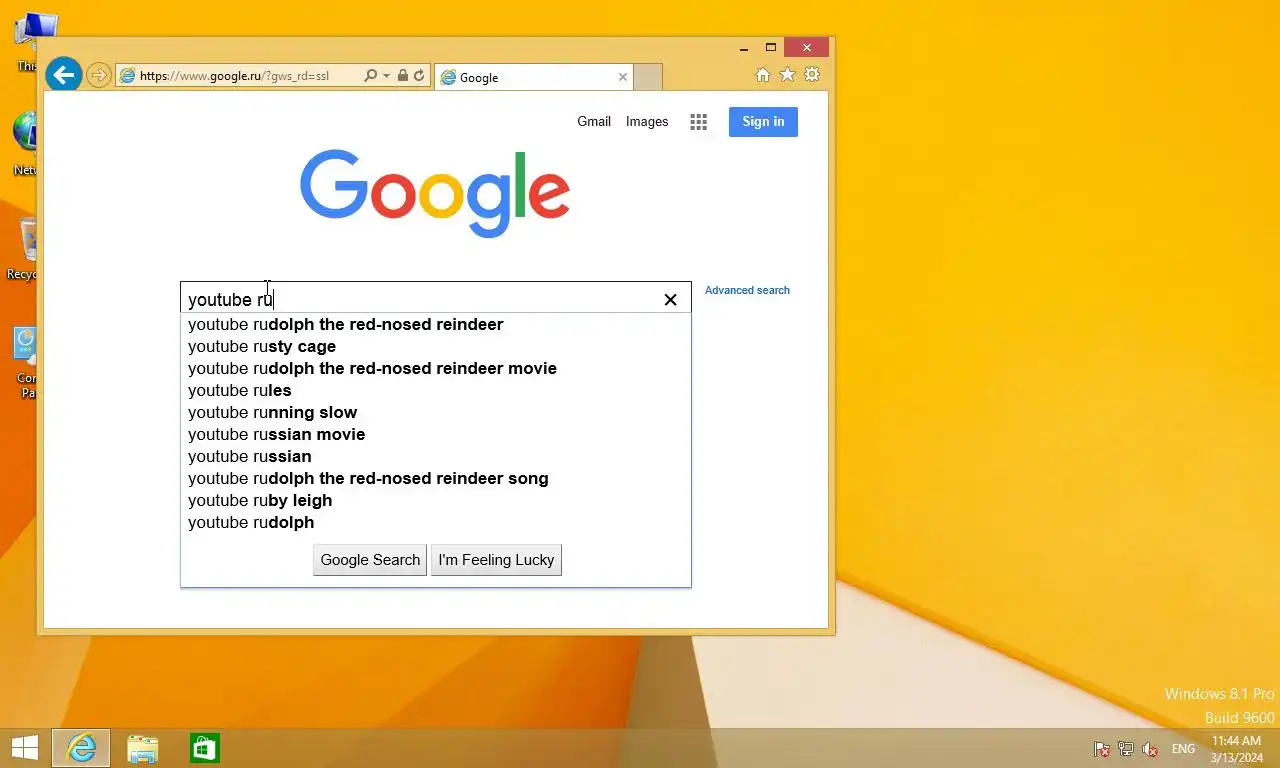
Task: Maximize the Internet Explorer window
Action: point(770,47)
